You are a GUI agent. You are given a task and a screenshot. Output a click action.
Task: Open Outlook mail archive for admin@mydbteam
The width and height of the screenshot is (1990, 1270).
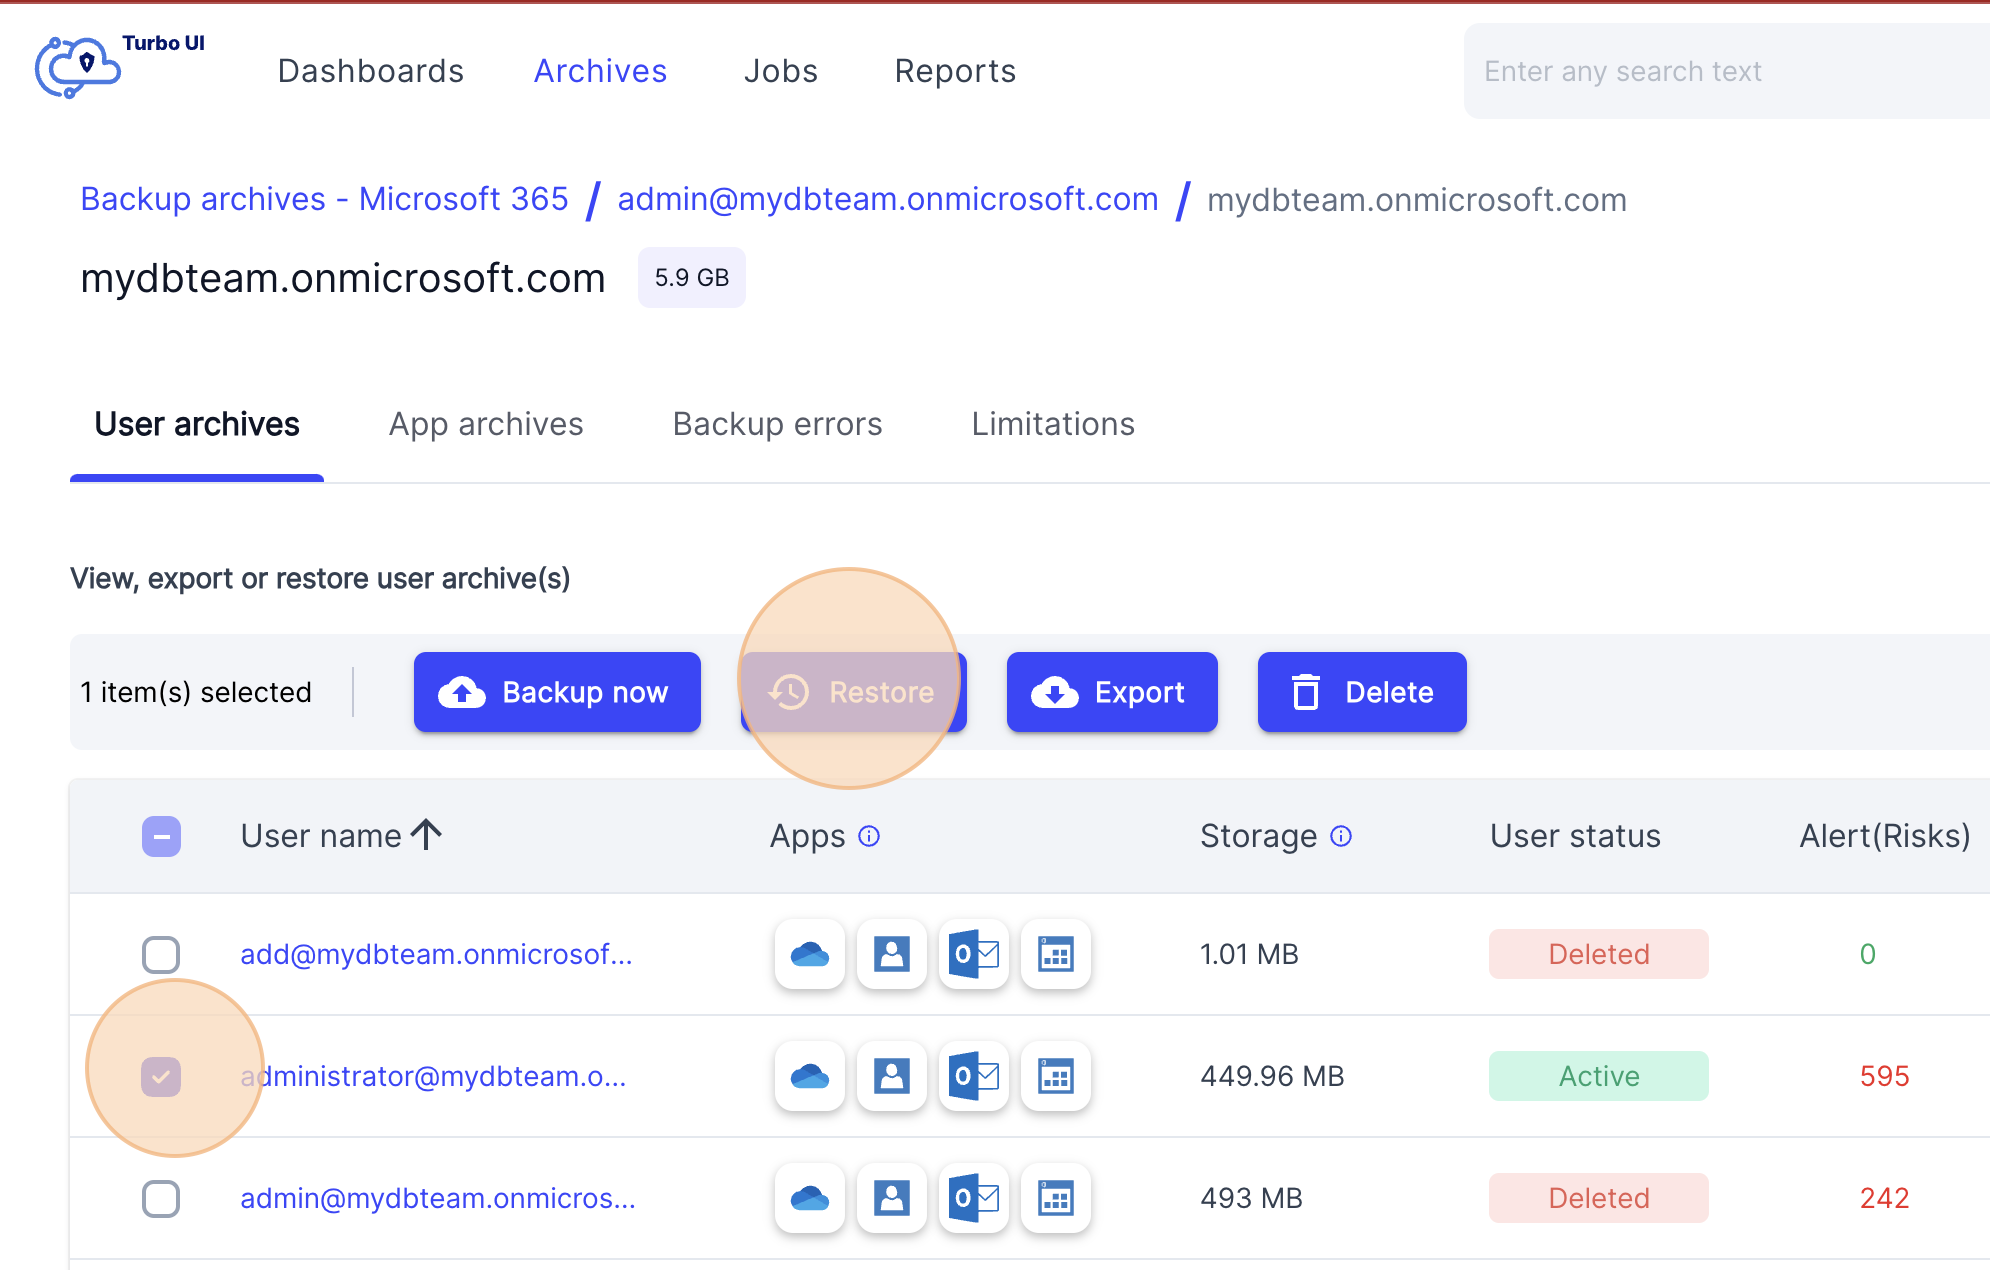click(973, 1198)
